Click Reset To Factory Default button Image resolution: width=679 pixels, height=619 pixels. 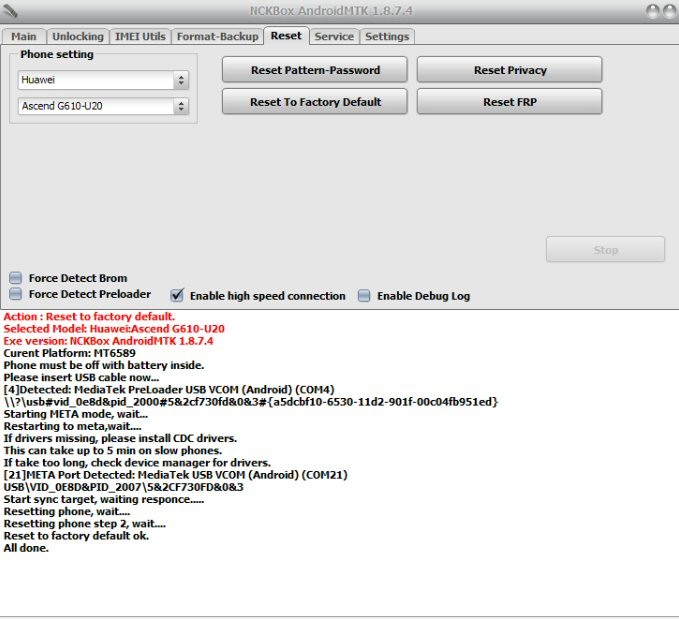point(315,102)
